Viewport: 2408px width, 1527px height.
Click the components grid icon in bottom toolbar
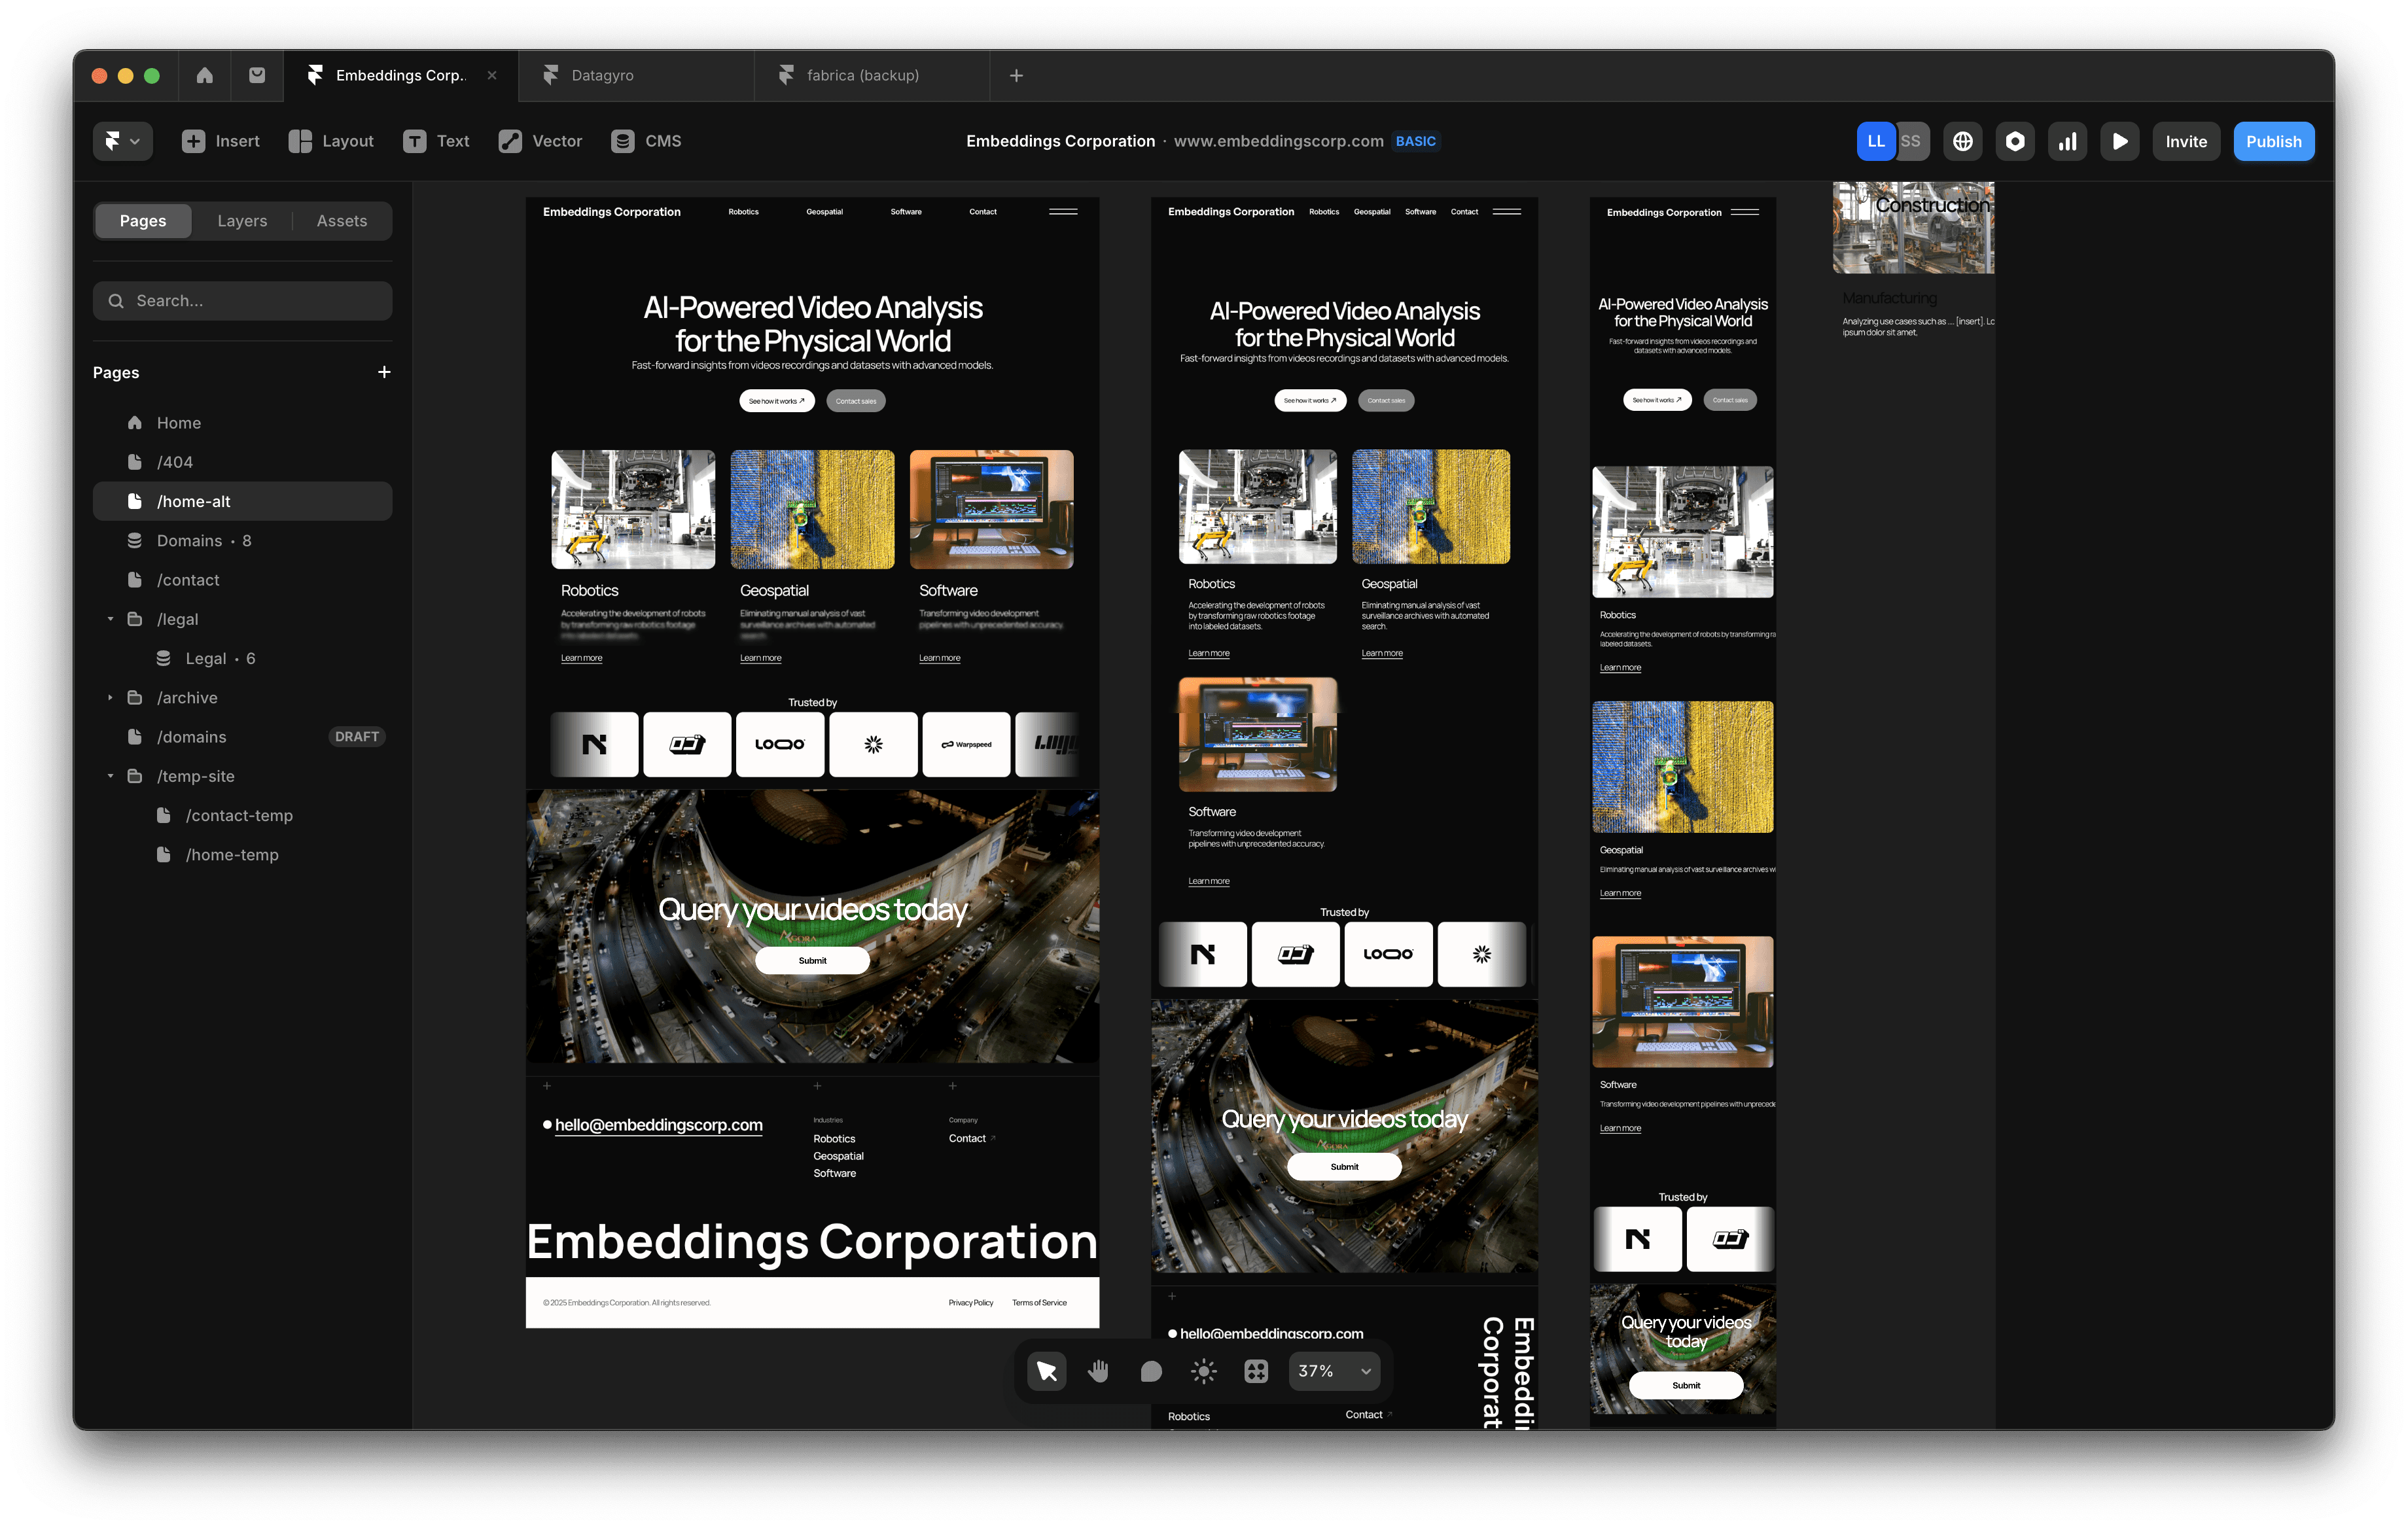click(x=1256, y=1371)
